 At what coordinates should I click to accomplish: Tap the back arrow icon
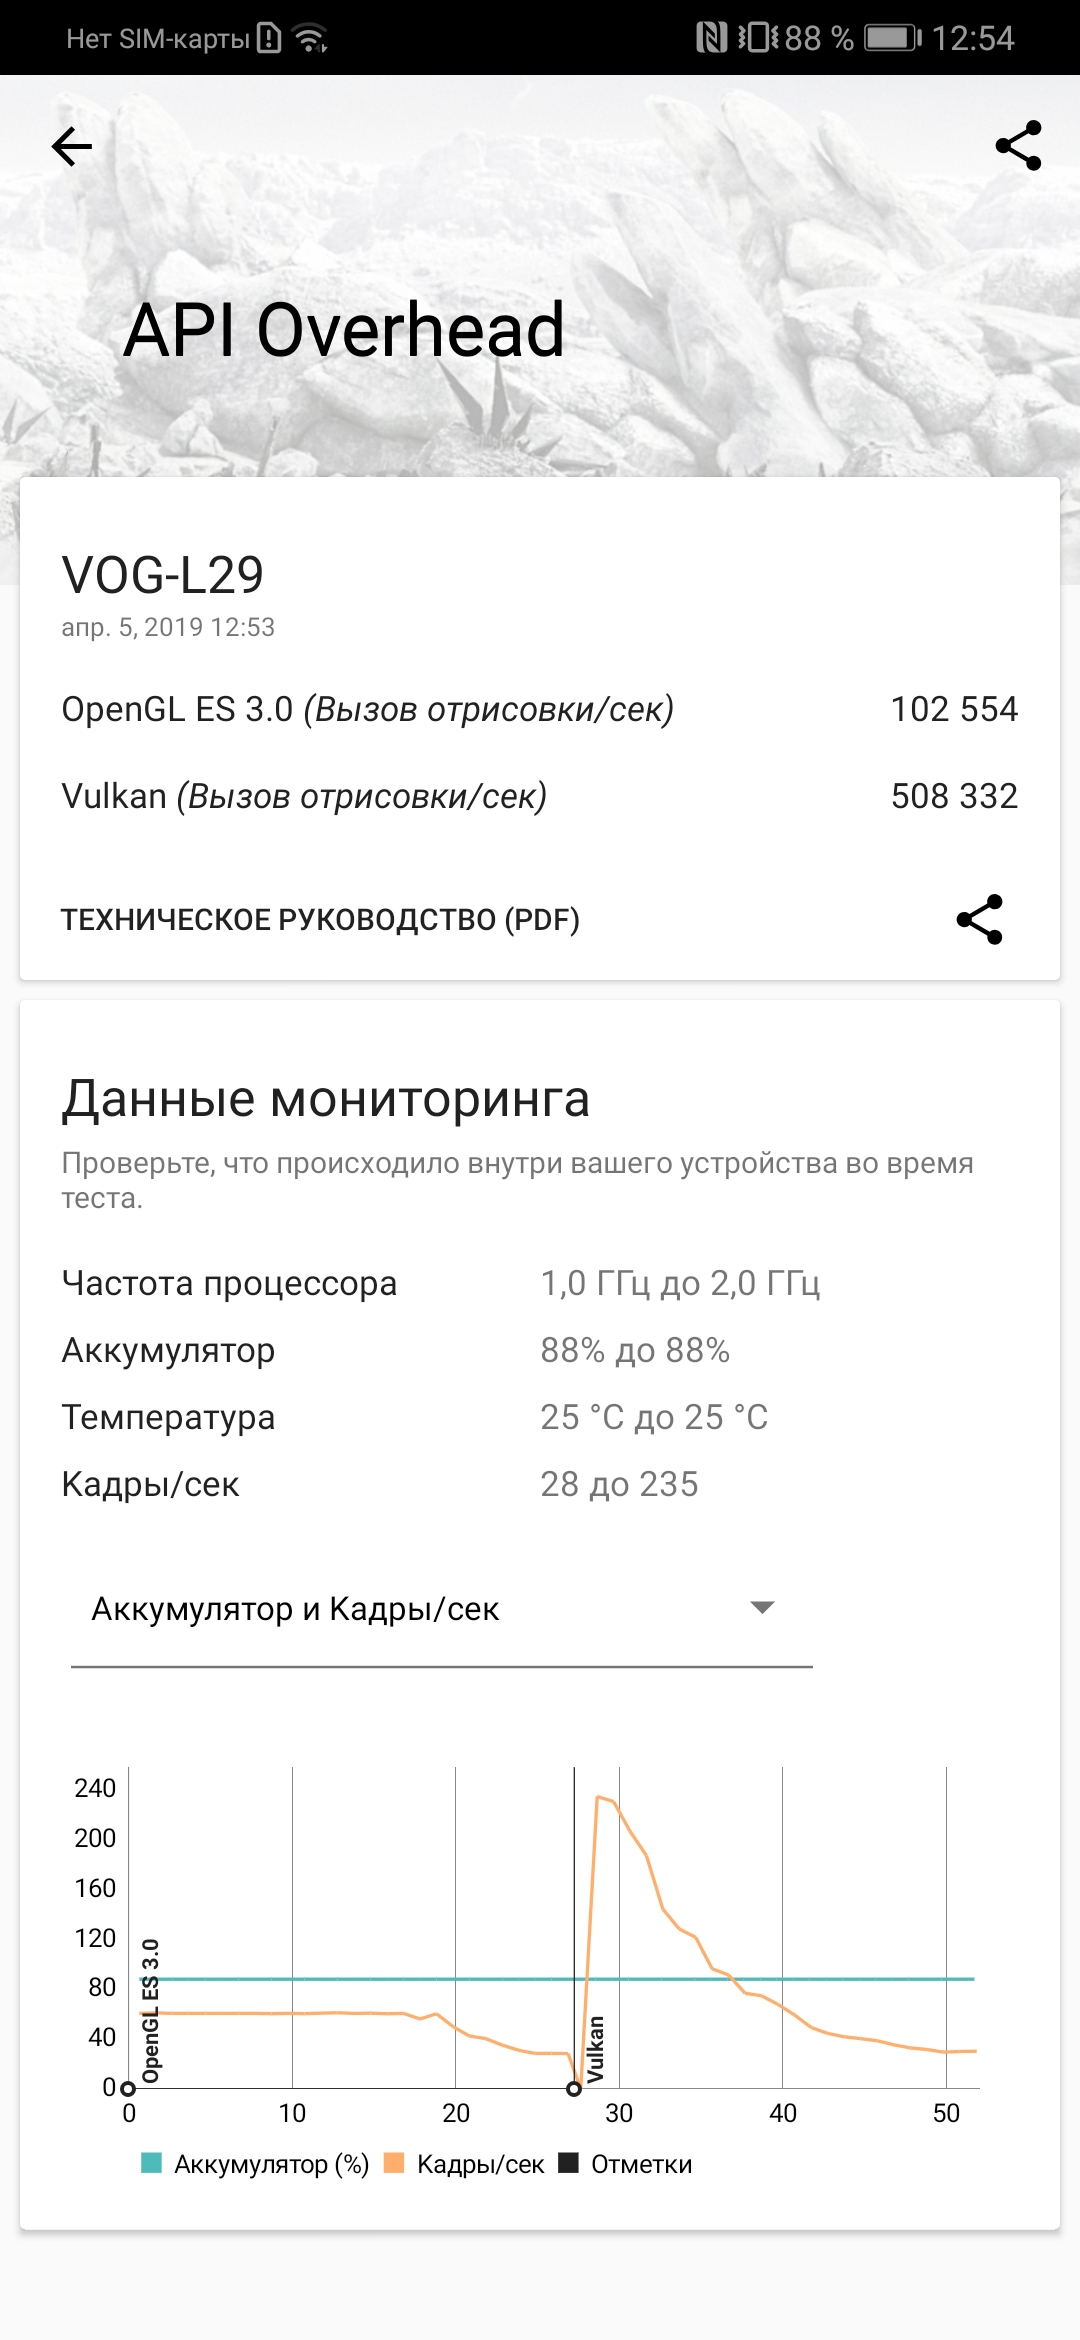pyautogui.click(x=72, y=147)
